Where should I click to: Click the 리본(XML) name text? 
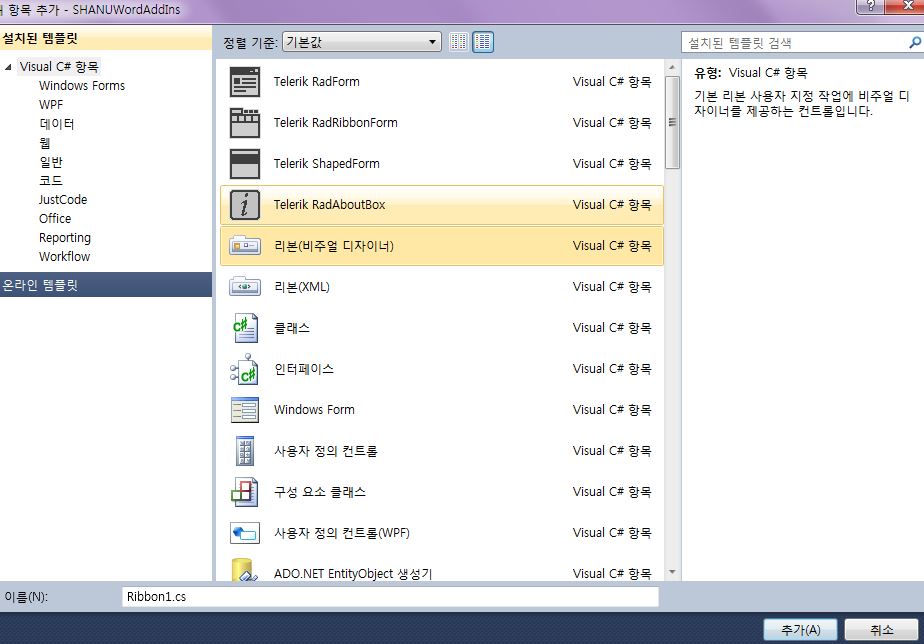click(x=302, y=287)
